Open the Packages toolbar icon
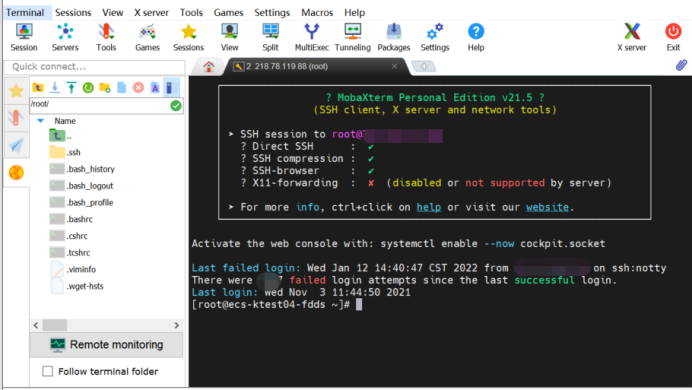The image size is (692, 390). point(394,37)
